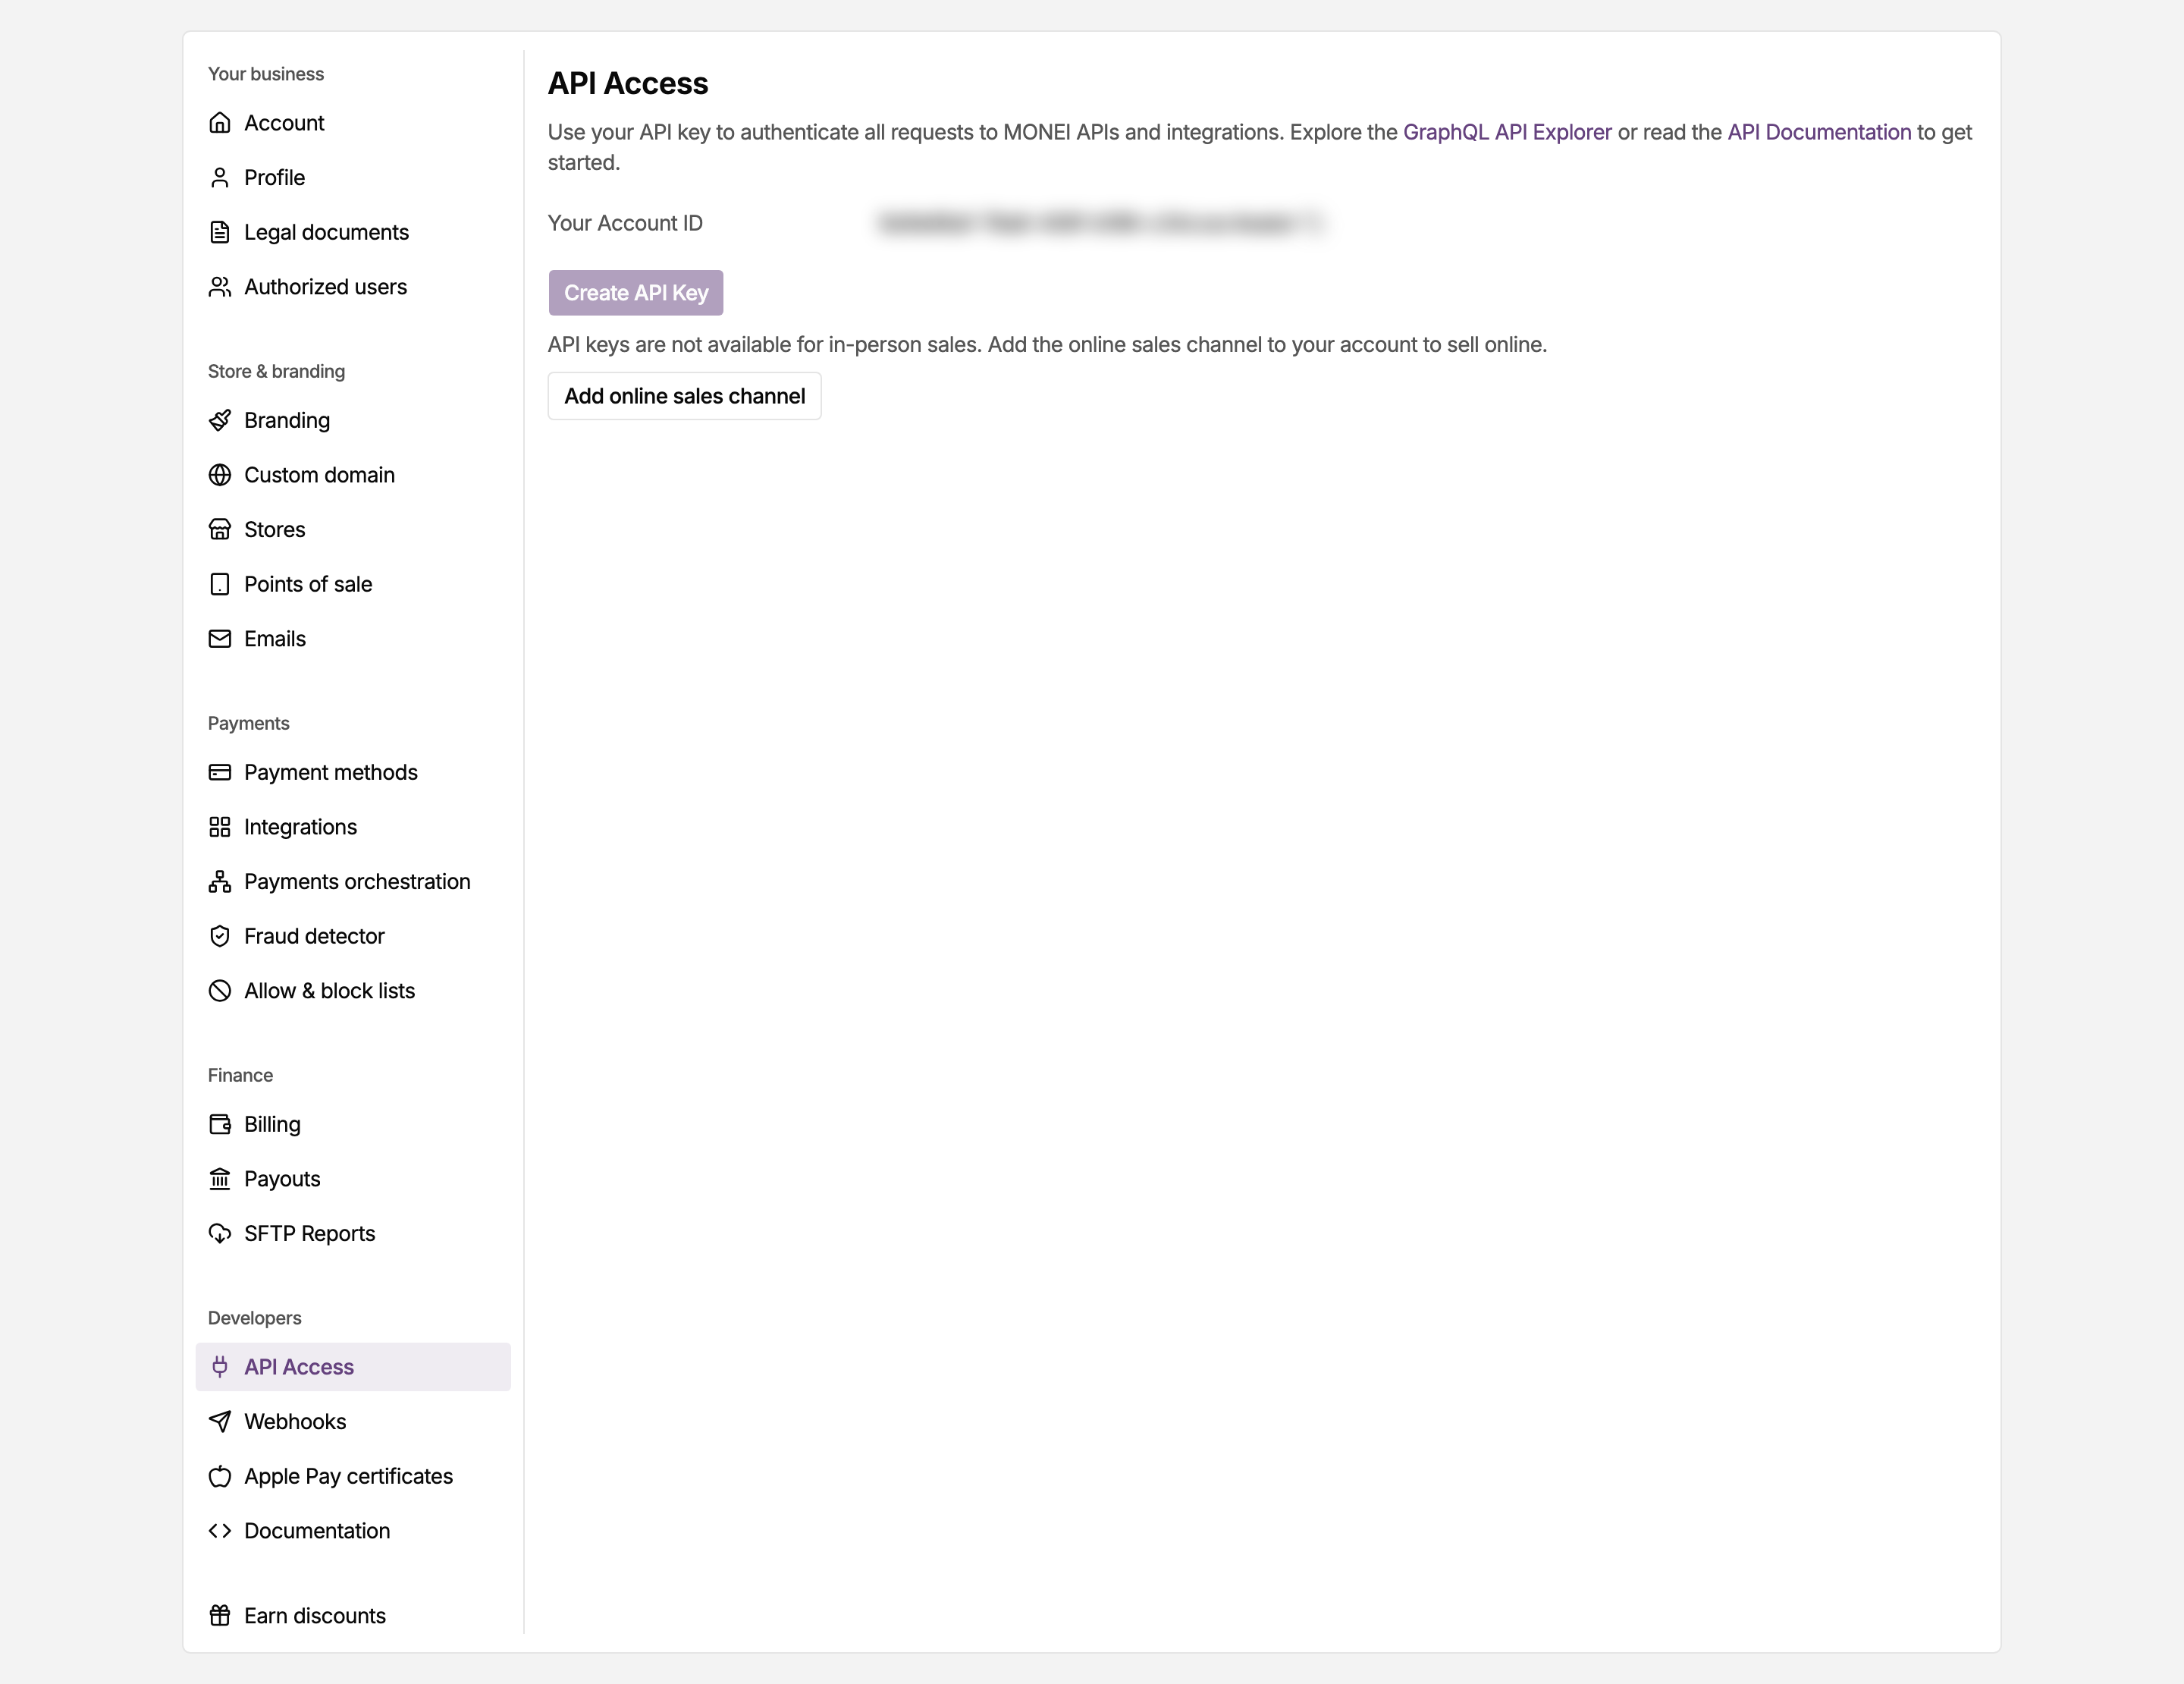
Task: Select Webhooks under Developers
Action: pos(353,1422)
